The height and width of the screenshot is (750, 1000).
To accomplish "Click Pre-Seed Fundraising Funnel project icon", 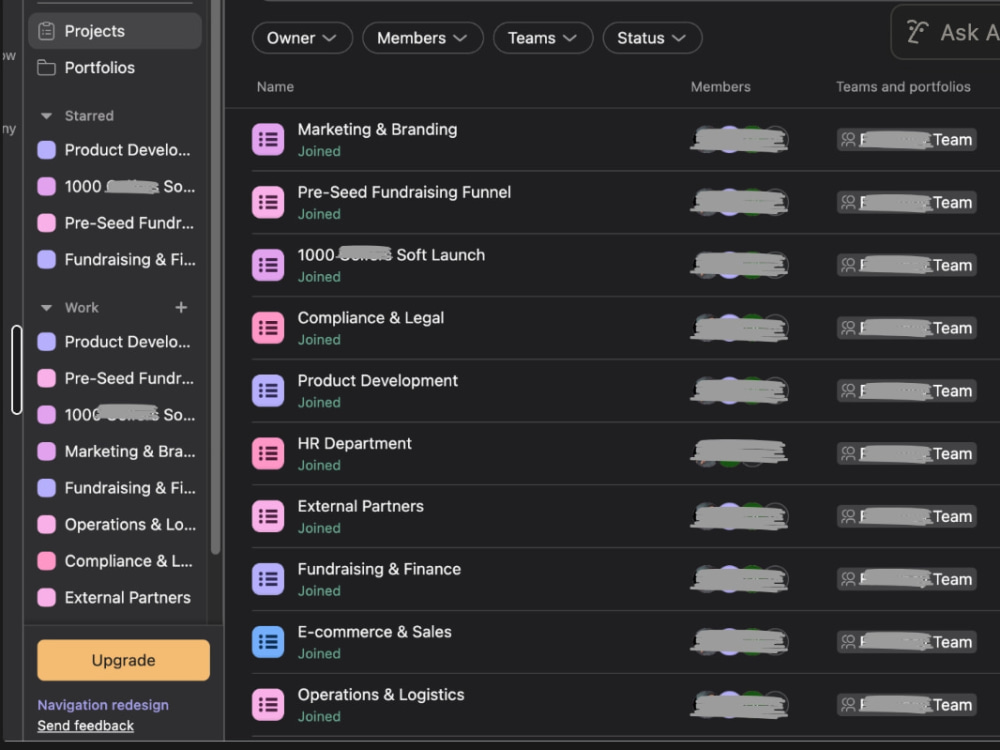I will (268, 202).
